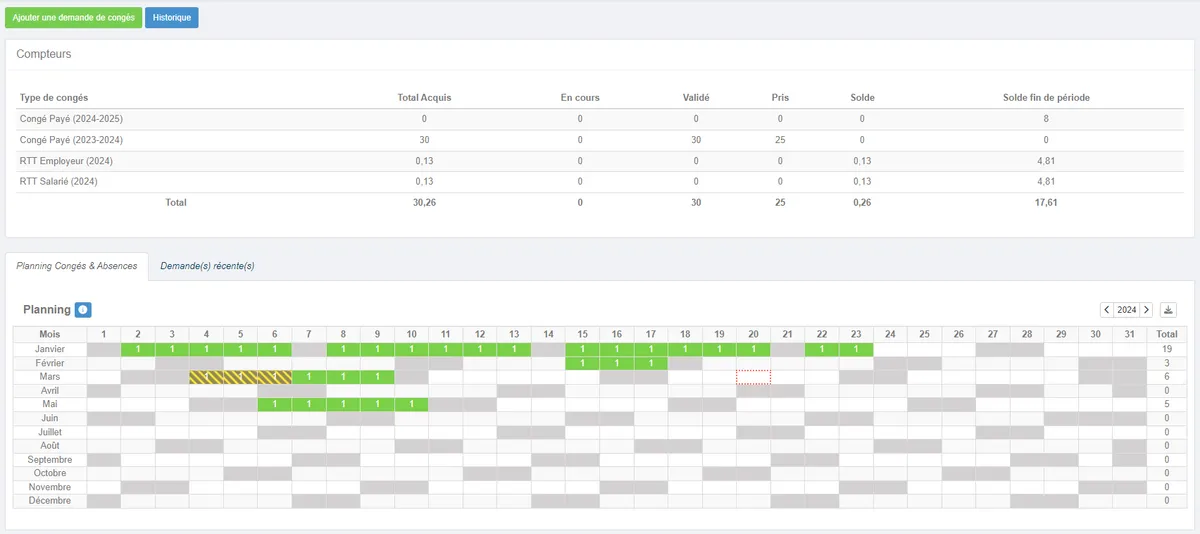The height and width of the screenshot is (534, 1200).
Task: Download the planning export
Action: (1169, 310)
